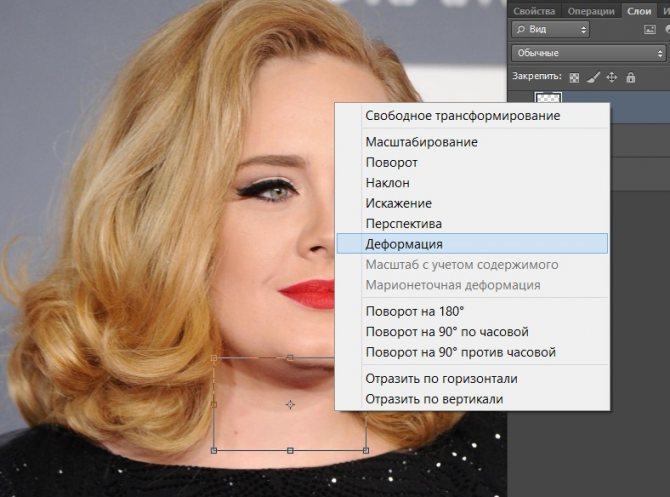Open the Слои tab
Viewport: 670px width, 497px height.
[x=638, y=10]
